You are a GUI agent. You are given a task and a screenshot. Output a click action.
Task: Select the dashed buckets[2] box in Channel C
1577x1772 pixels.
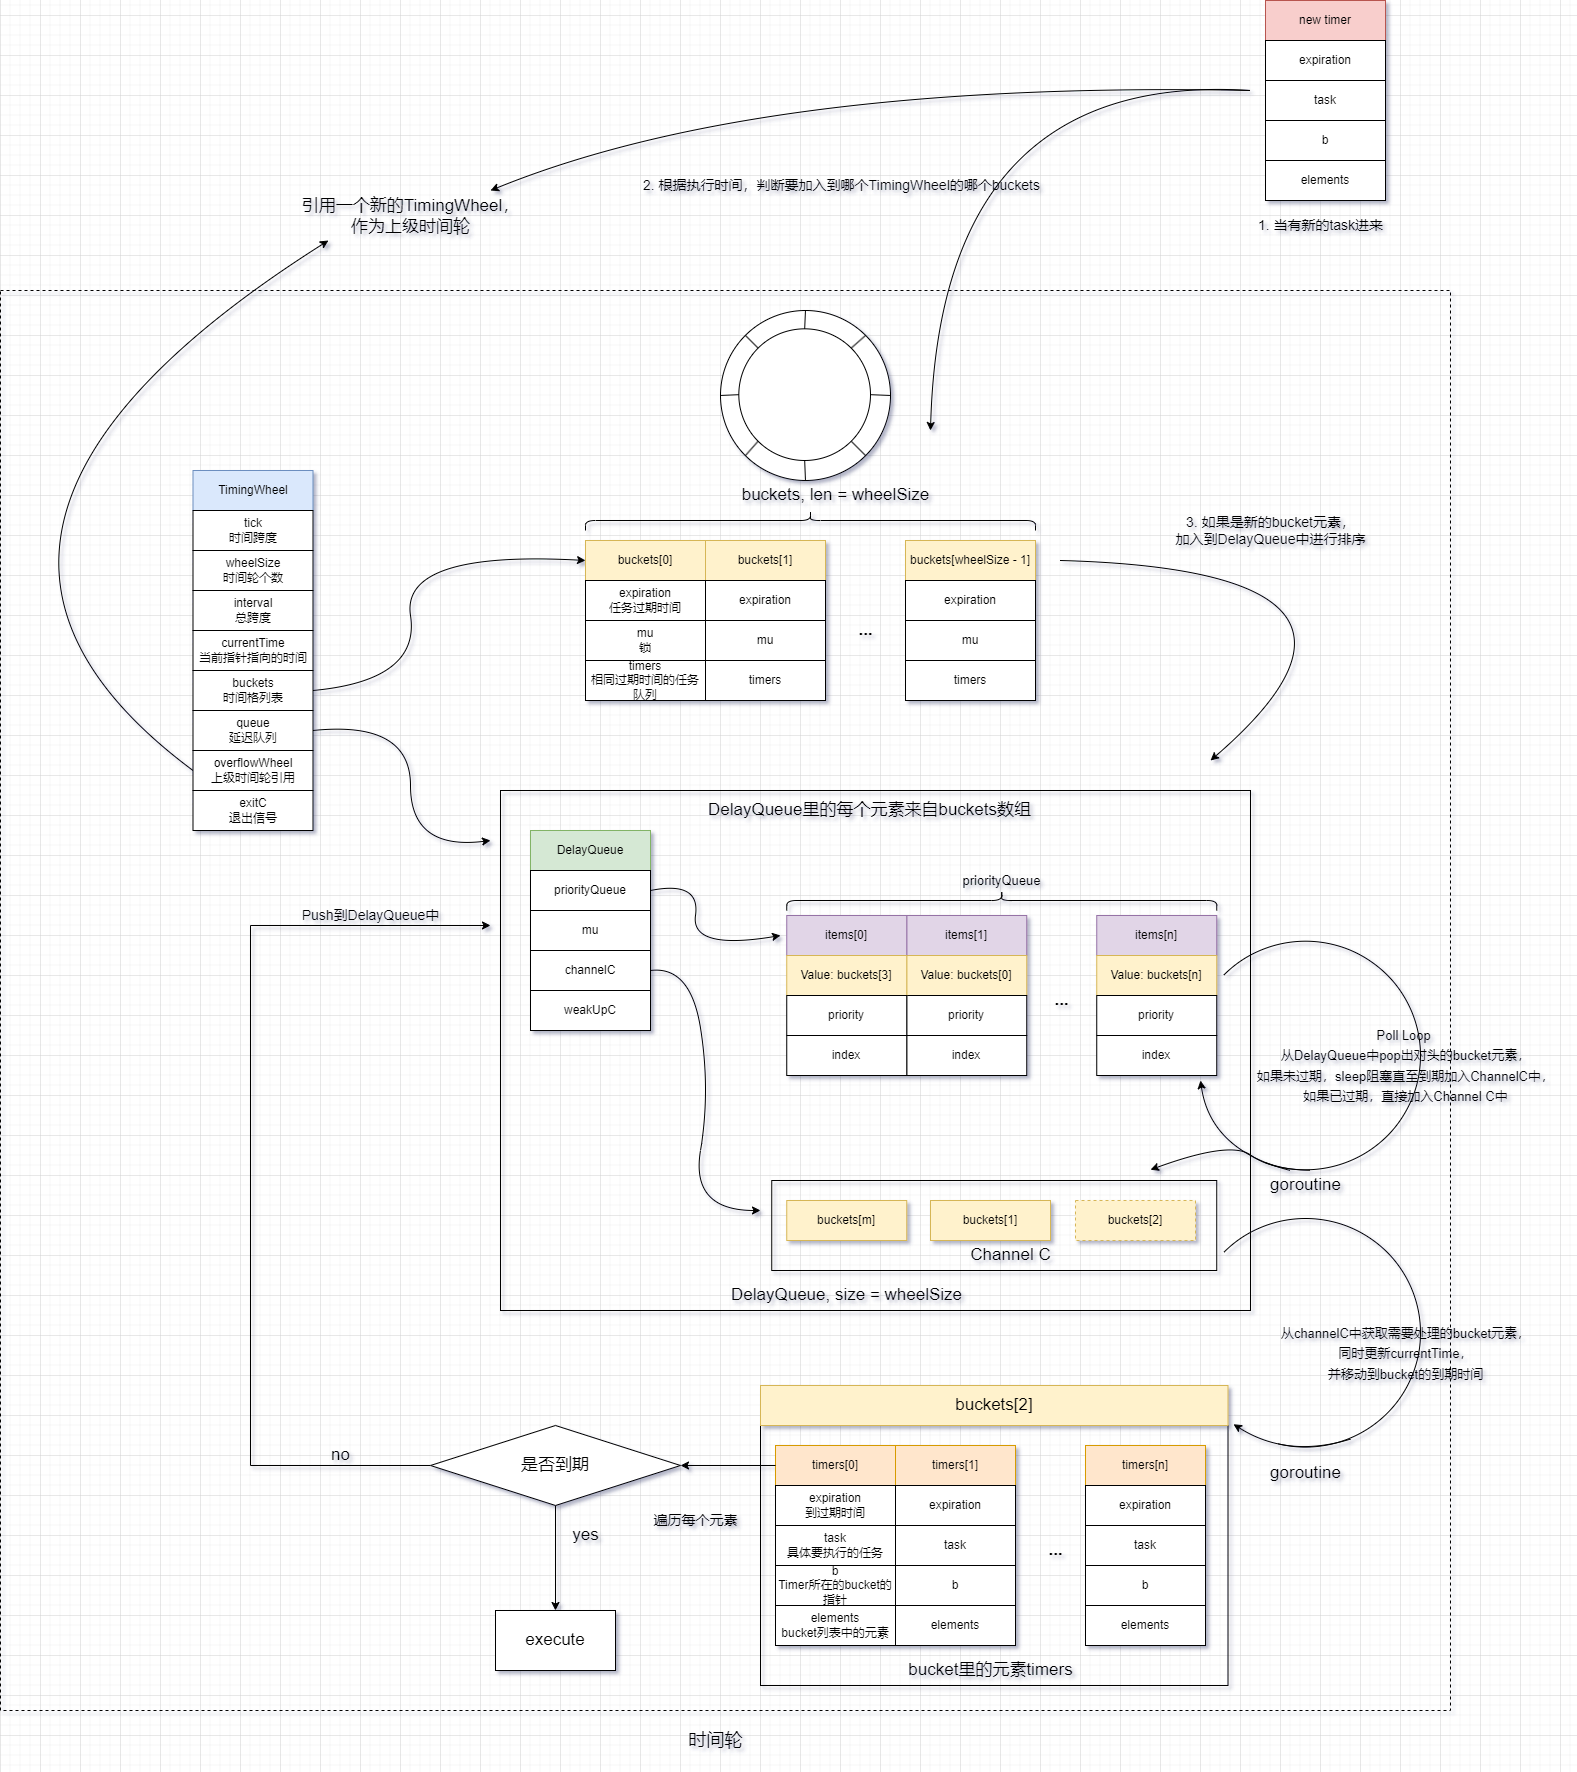point(1135,1220)
